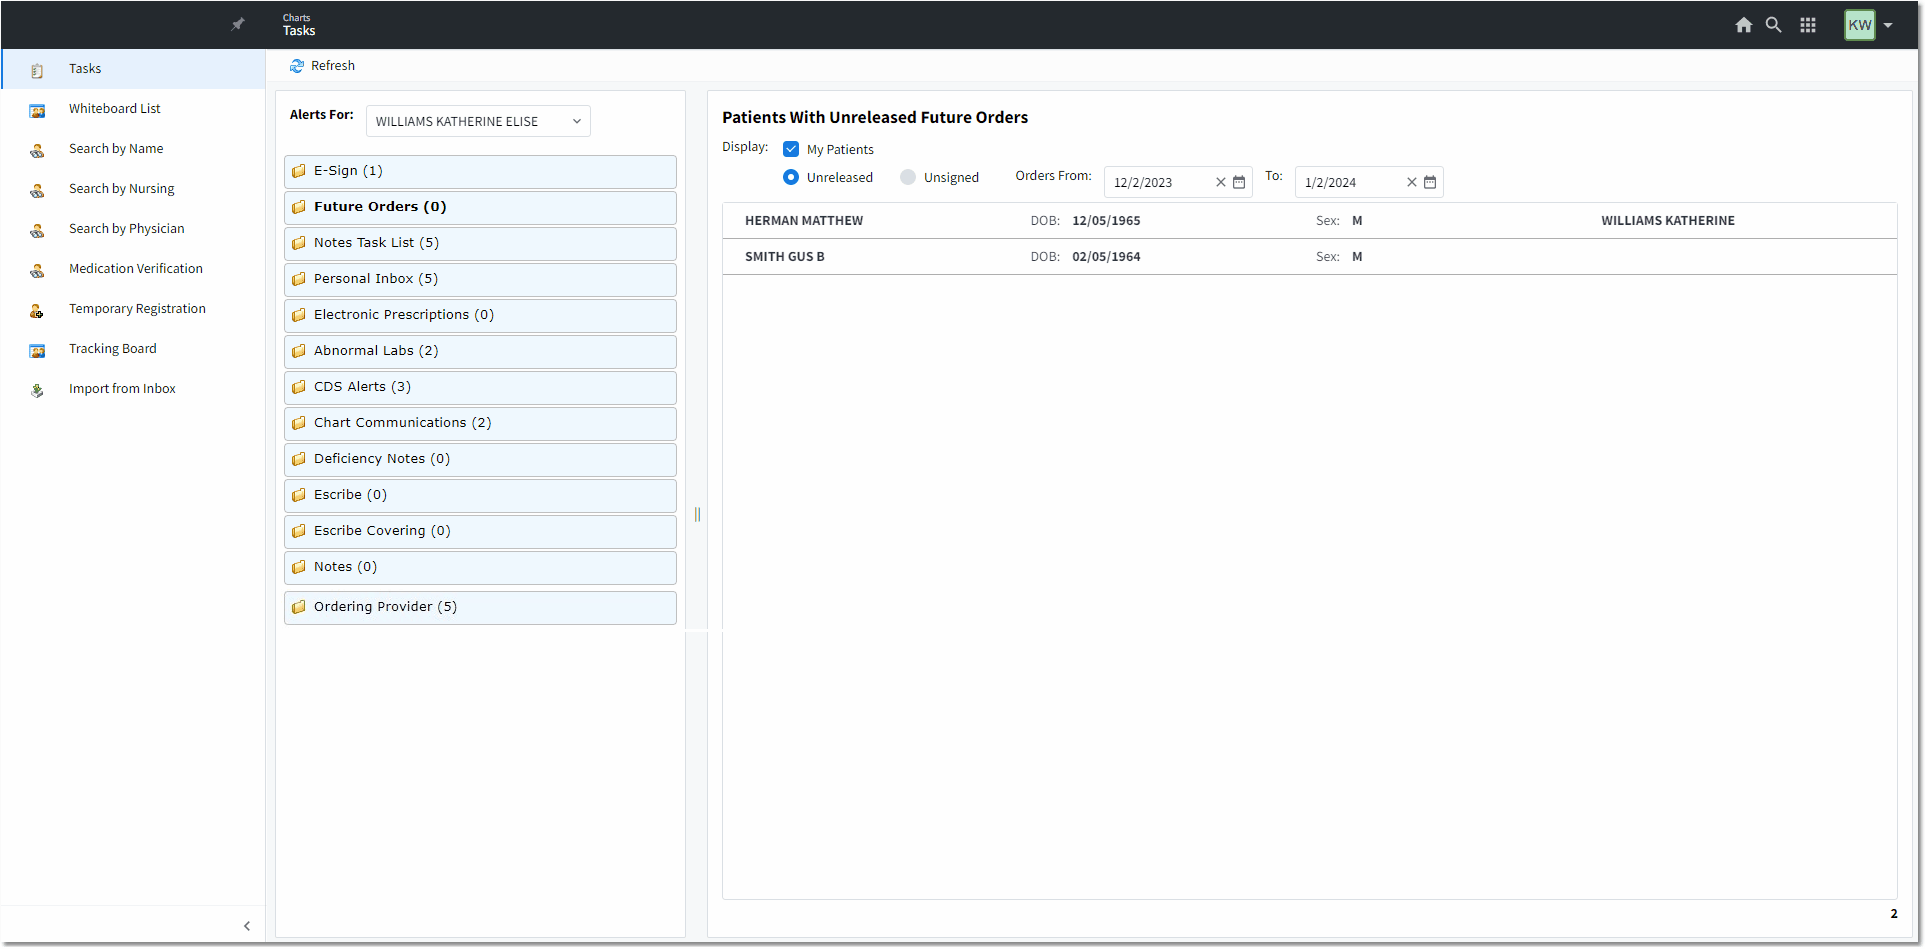Click the pin icon in the header
The height and width of the screenshot is (949, 1925).
[x=238, y=24]
